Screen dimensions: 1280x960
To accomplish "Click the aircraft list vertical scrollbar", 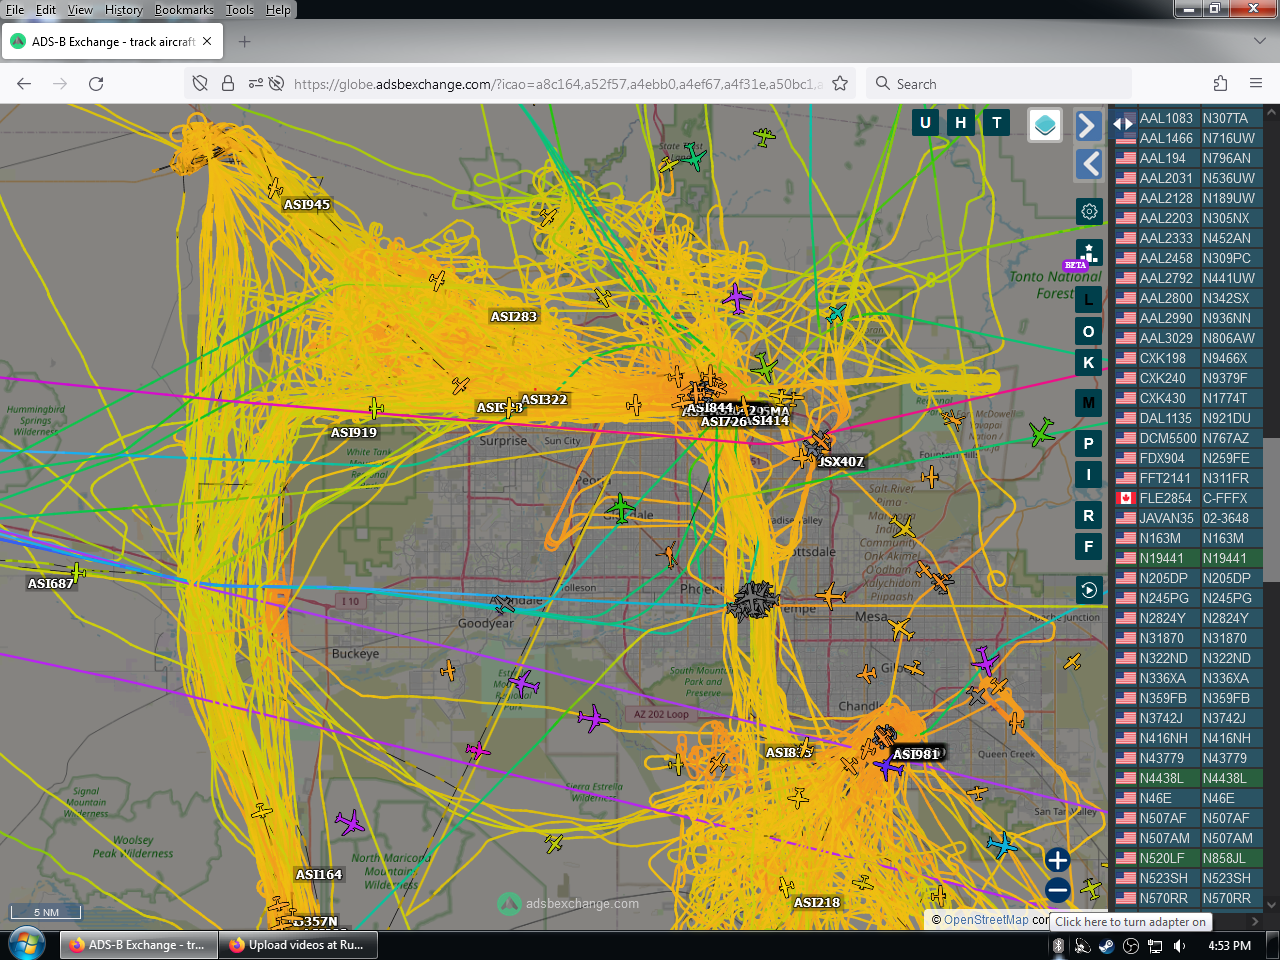I will (x=1272, y=508).
